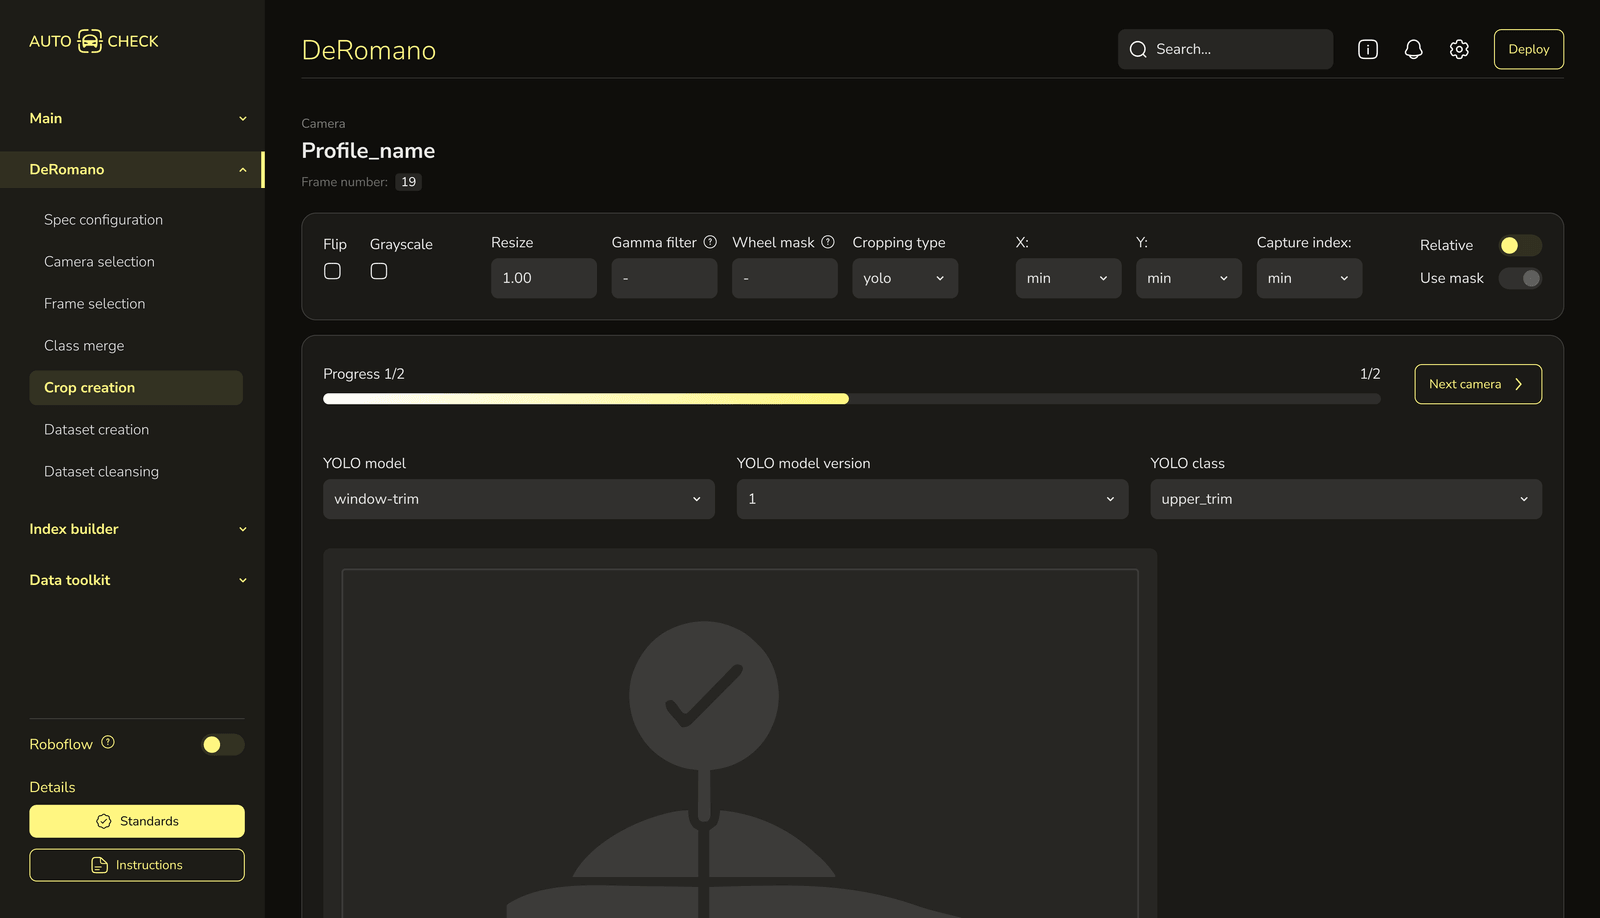Click the search magnifier icon
1600x918 pixels.
(1138, 49)
